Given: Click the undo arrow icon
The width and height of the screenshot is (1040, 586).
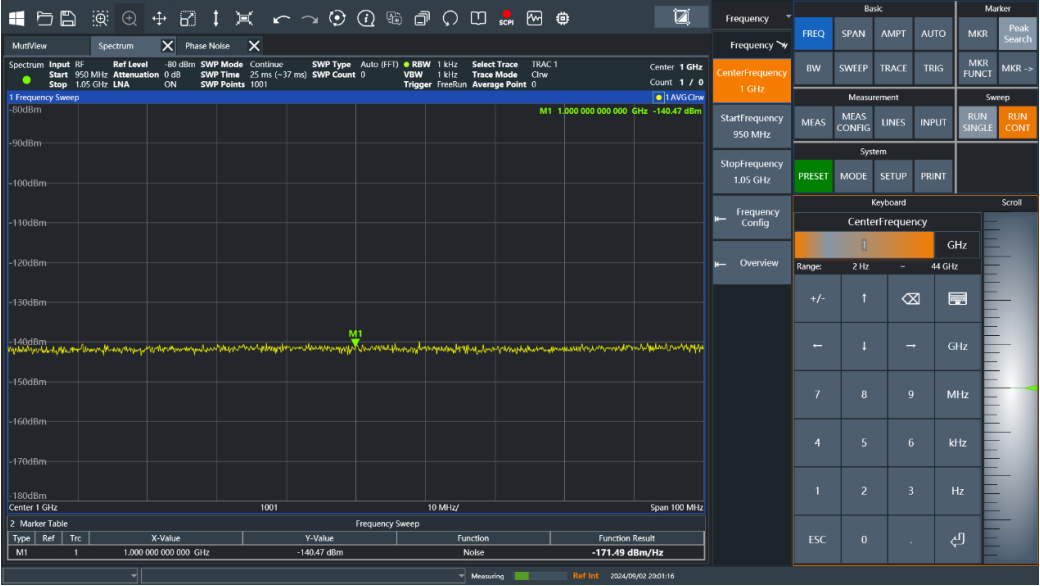Looking at the screenshot, I should pyautogui.click(x=281, y=19).
